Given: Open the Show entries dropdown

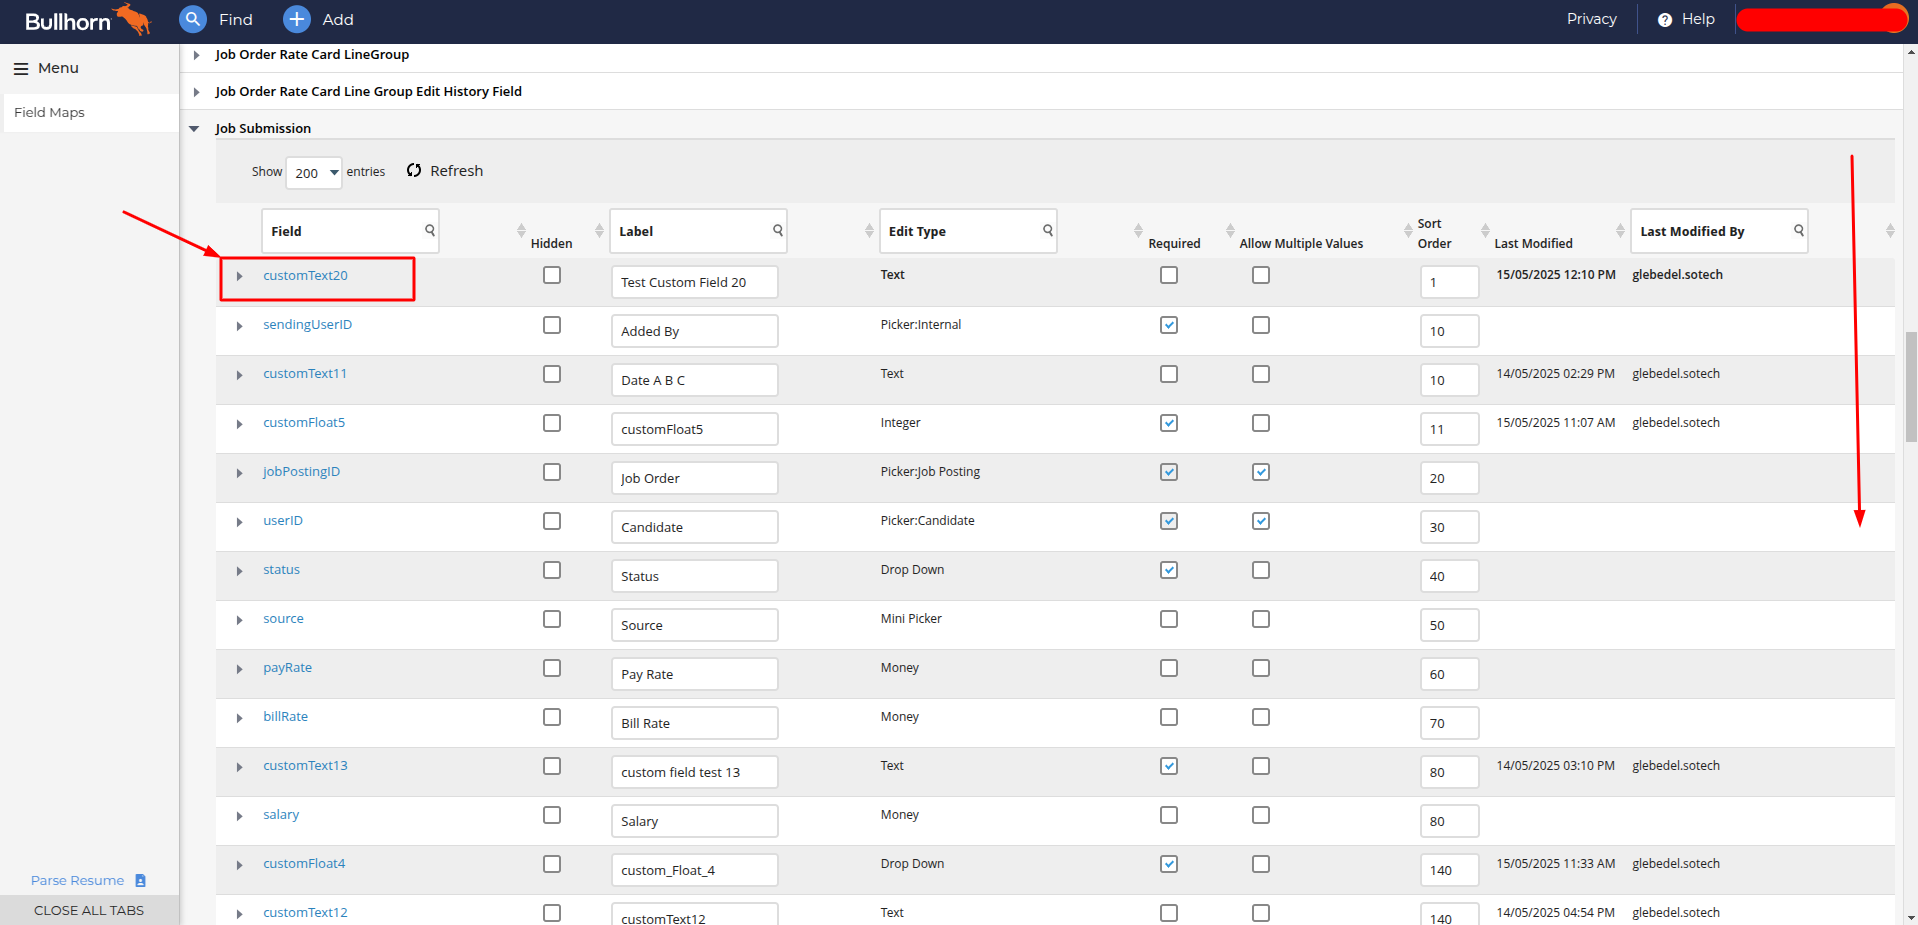Looking at the screenshot, I should 314,173.
